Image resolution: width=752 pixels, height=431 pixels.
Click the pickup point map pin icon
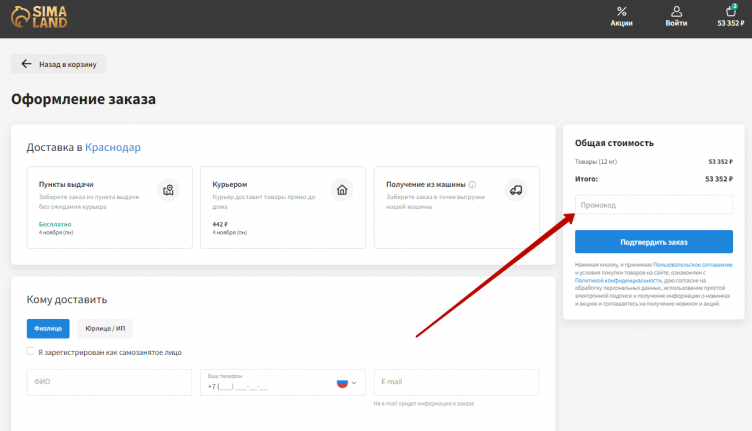point(168,189)
